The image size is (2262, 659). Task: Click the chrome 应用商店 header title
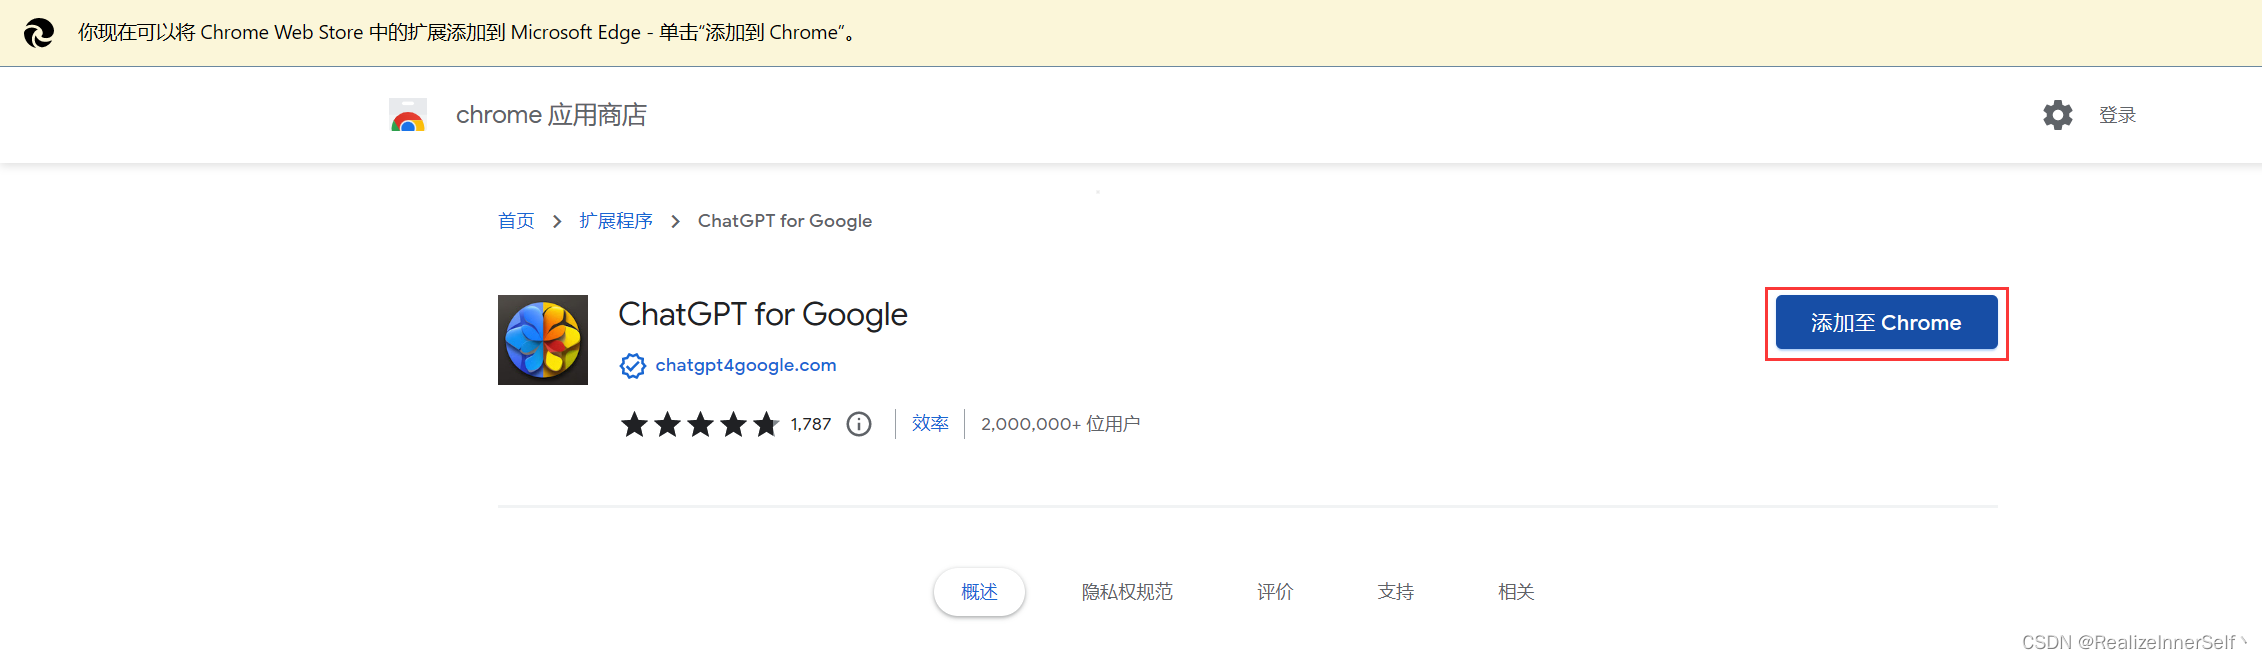click(551, 115)
